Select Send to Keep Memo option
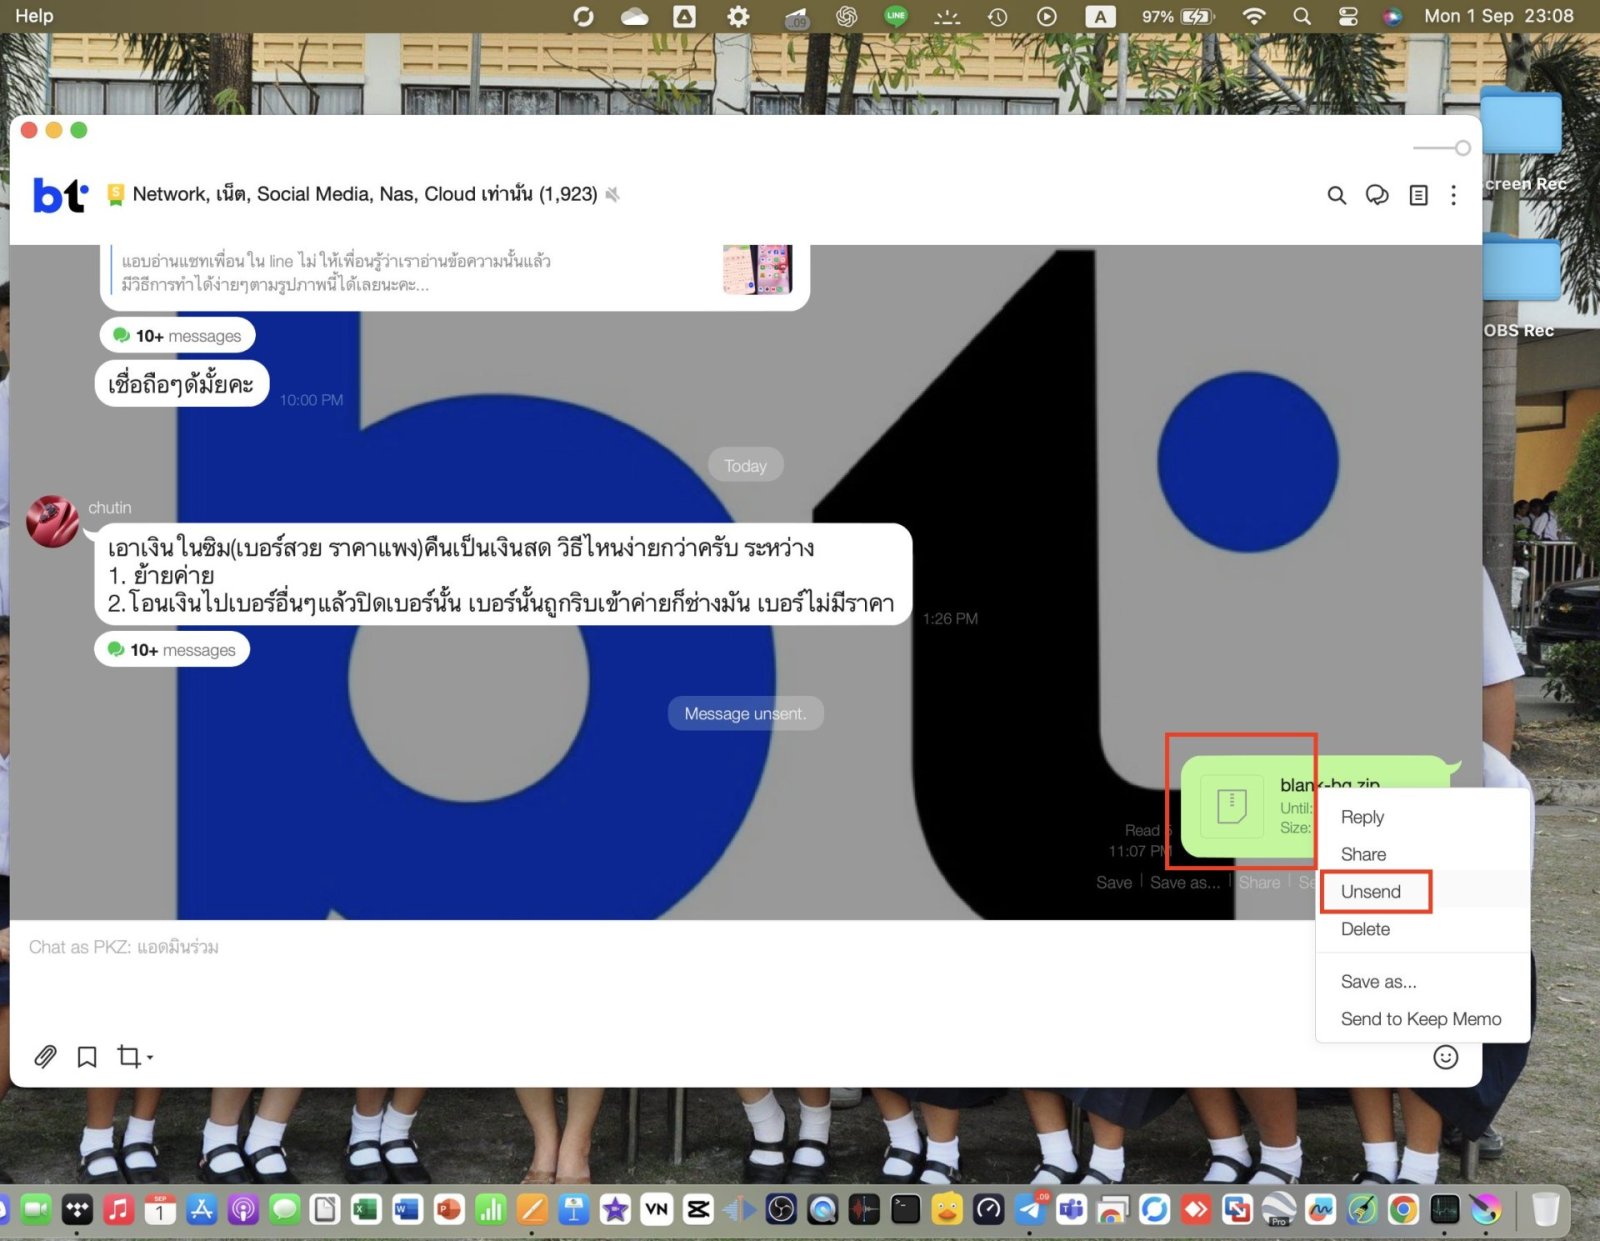 [1420, 1019]
